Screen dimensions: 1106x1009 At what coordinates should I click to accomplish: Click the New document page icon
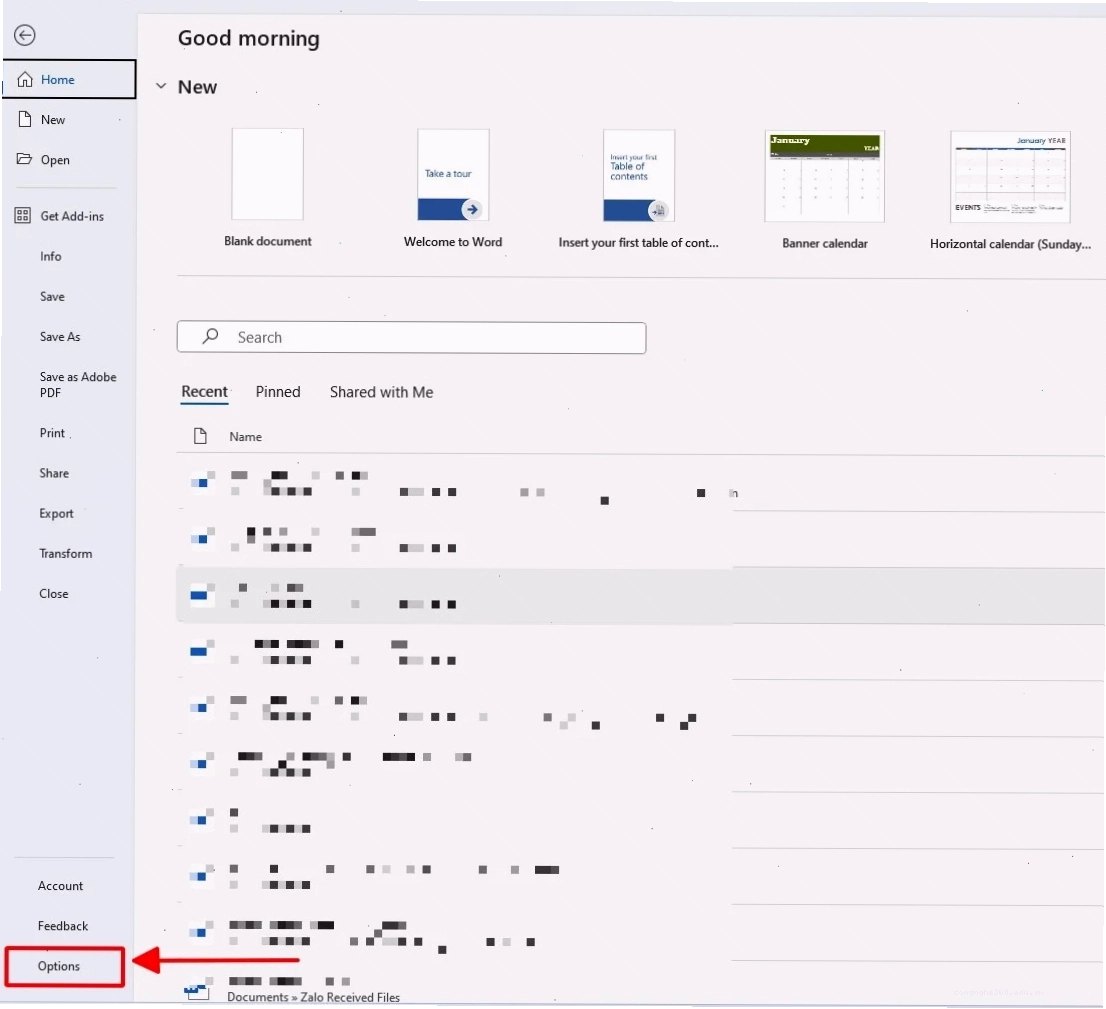[25, 119]
